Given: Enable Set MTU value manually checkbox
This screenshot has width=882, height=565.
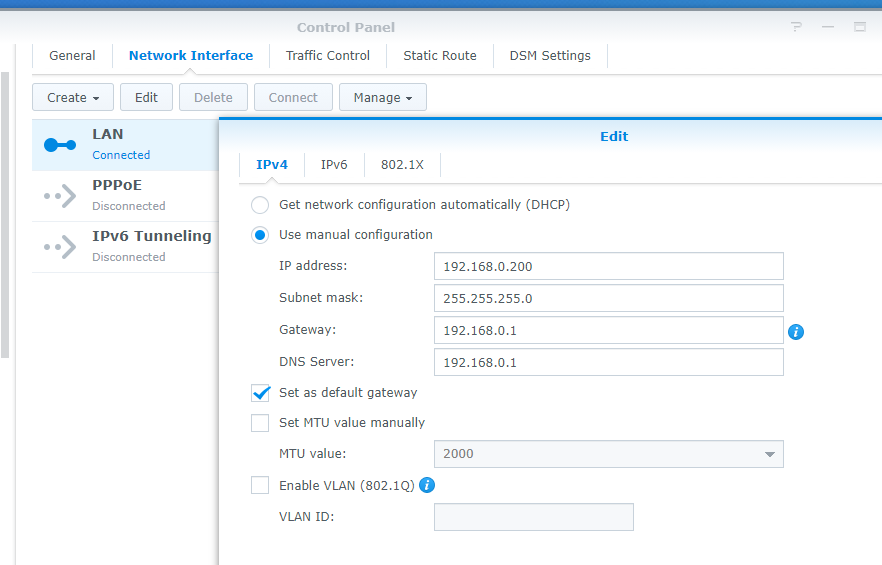Looking at the screenshot, I should (260, 423).
